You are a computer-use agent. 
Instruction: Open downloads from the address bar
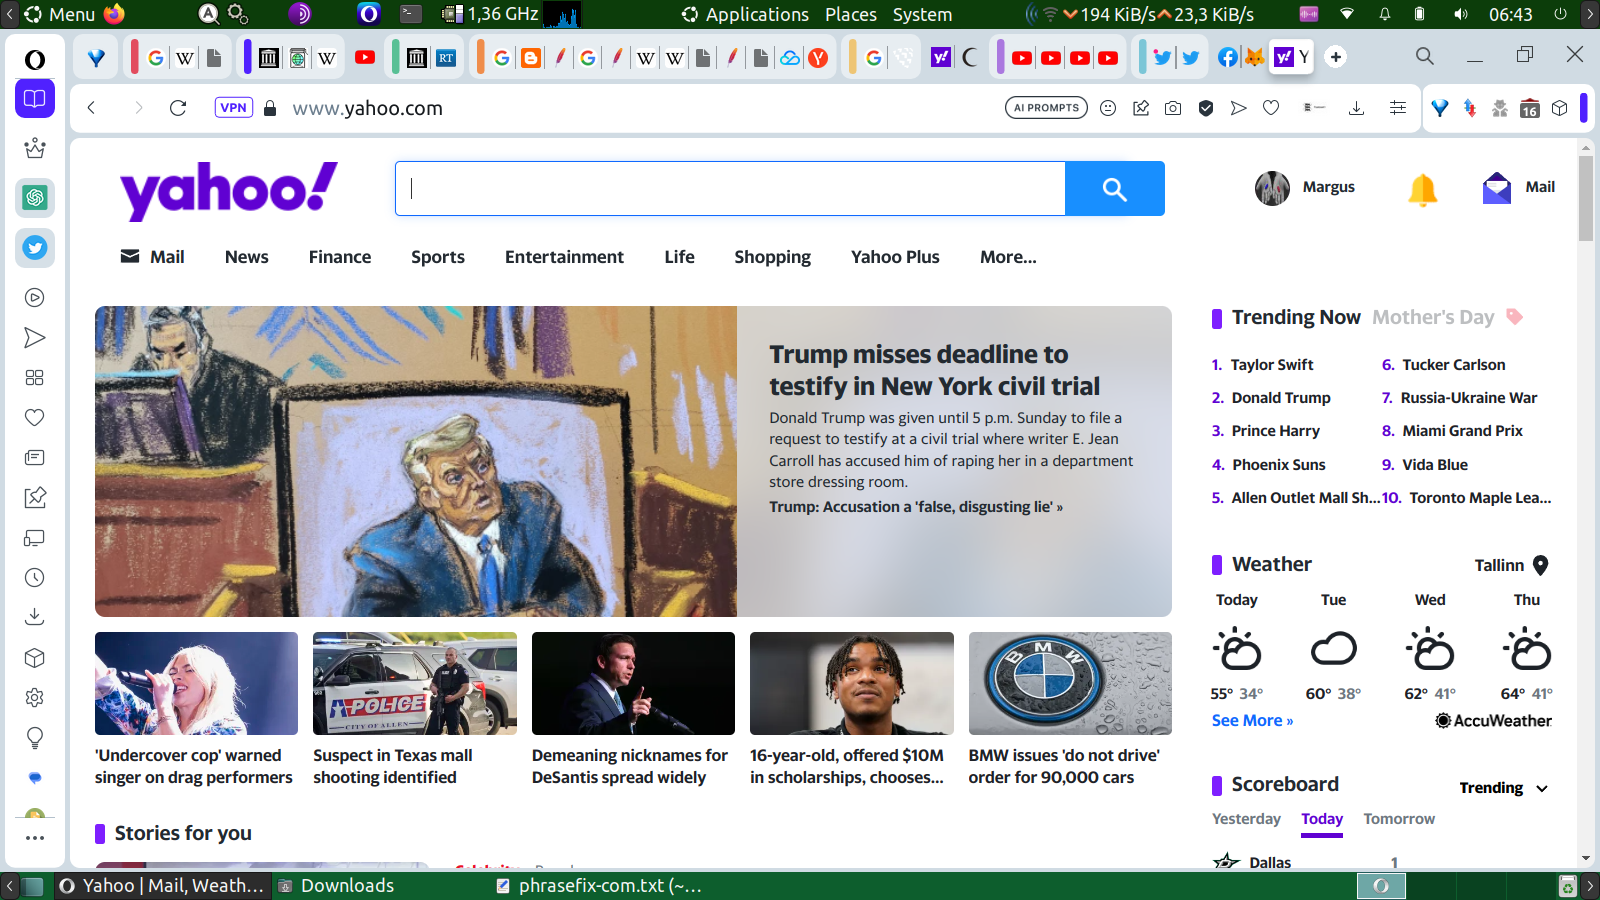pos(1356,108)
